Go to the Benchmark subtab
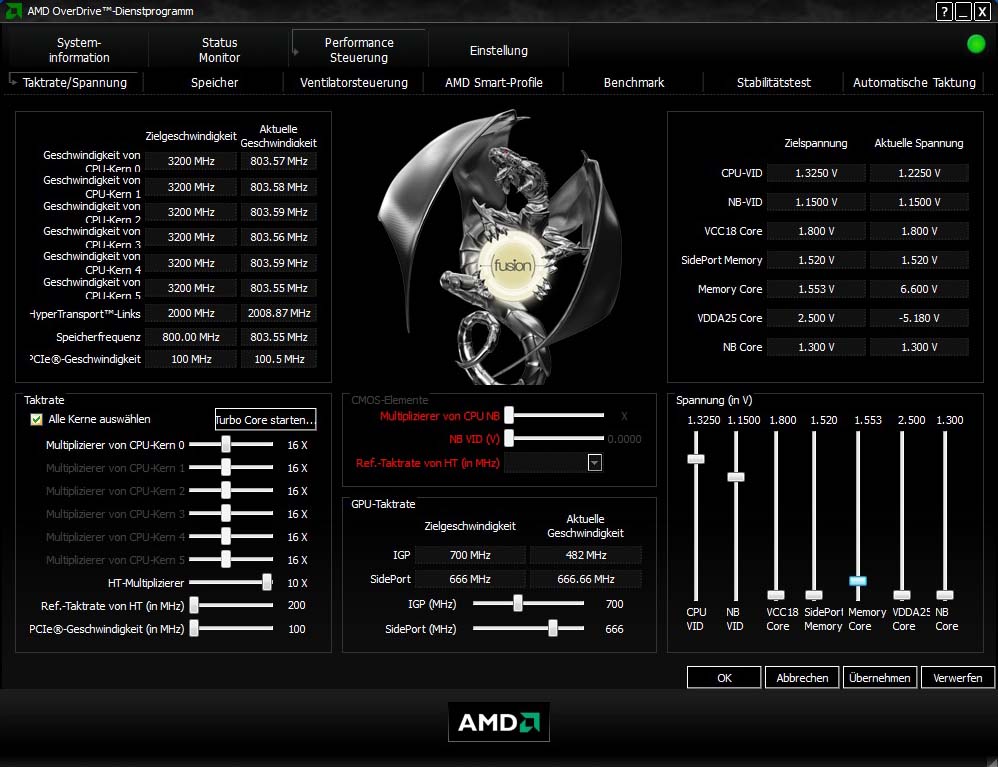This screenshot has width=998, height=767. [x=634, y=83]
